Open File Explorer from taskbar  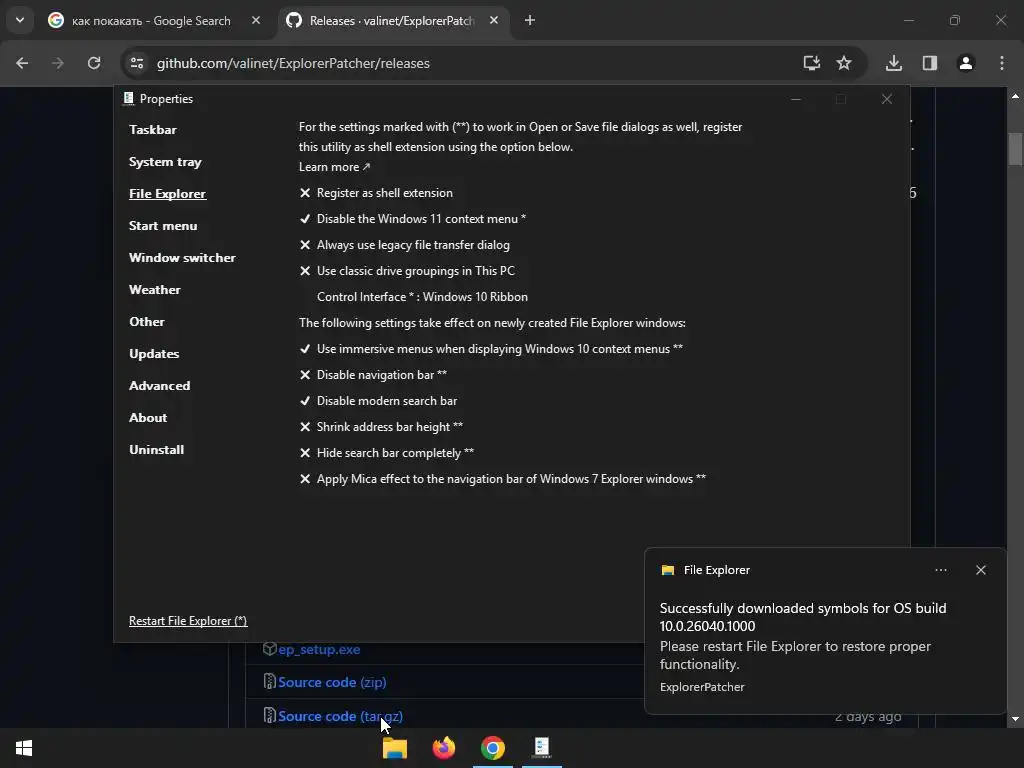click(394, 748)
